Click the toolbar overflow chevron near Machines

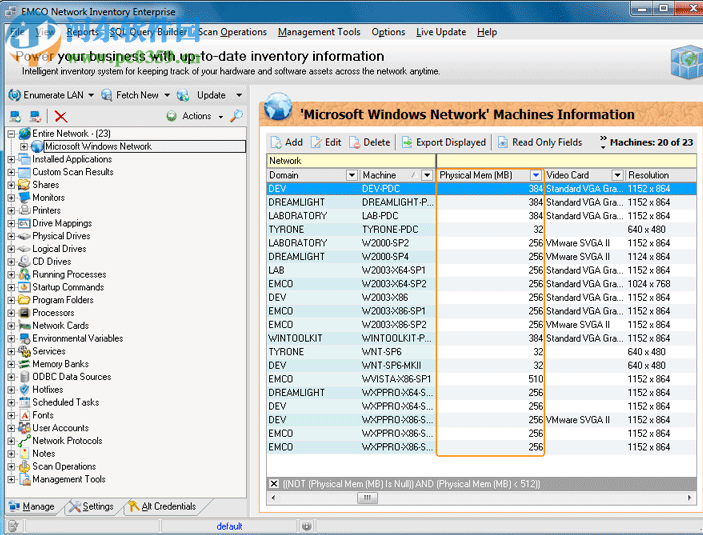[603, 142]
